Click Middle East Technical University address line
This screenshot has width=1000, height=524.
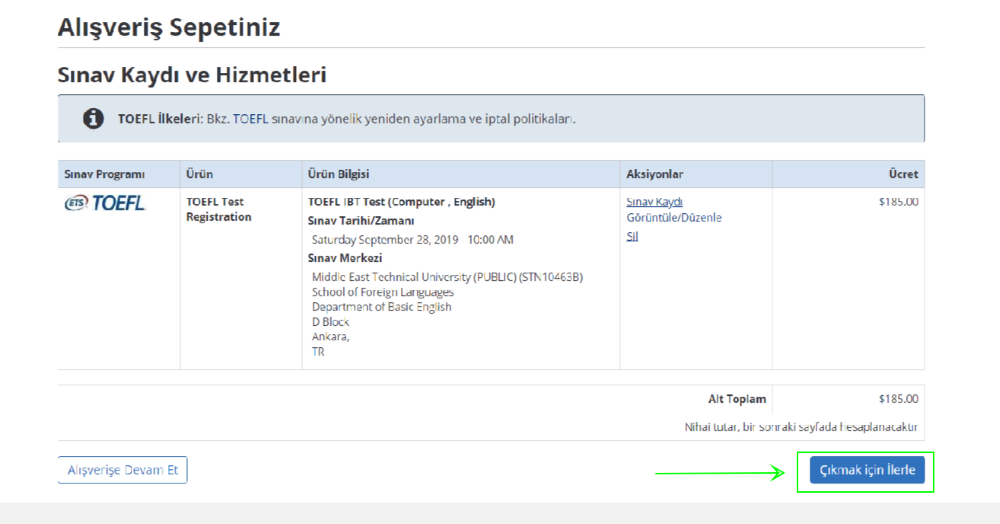(447, 277)
